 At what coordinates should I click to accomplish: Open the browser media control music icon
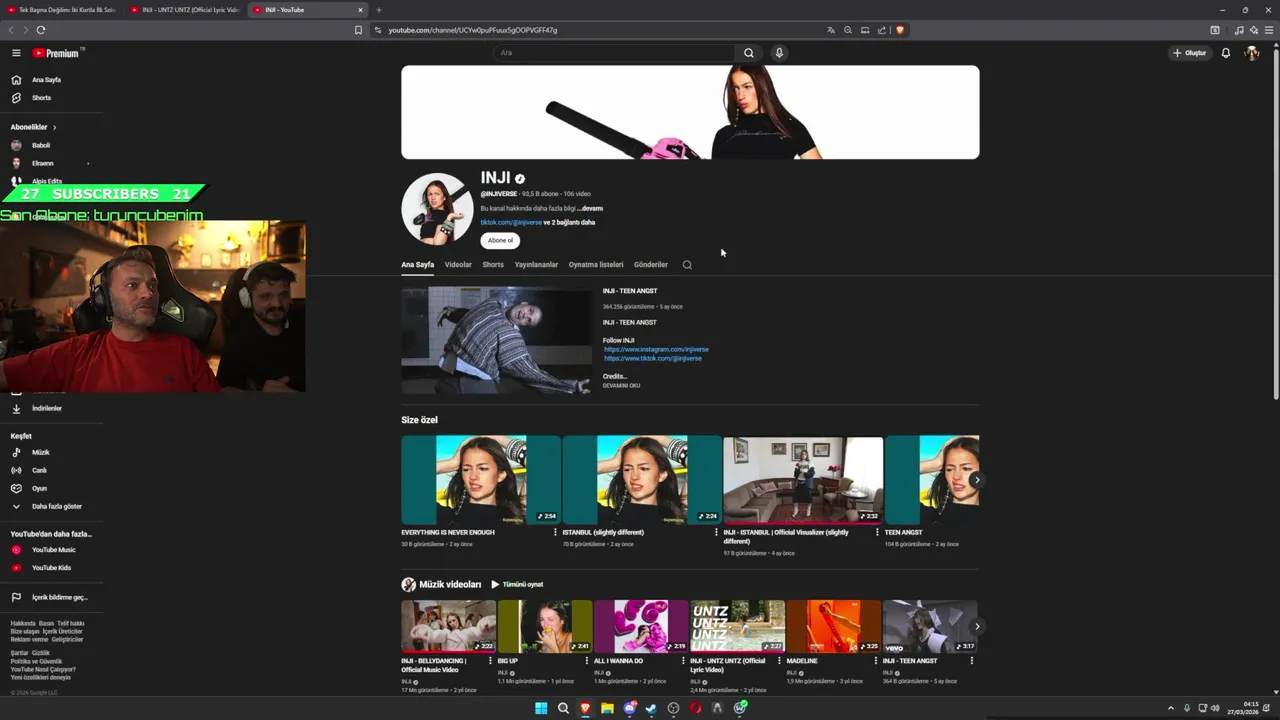click(1239, 30)
